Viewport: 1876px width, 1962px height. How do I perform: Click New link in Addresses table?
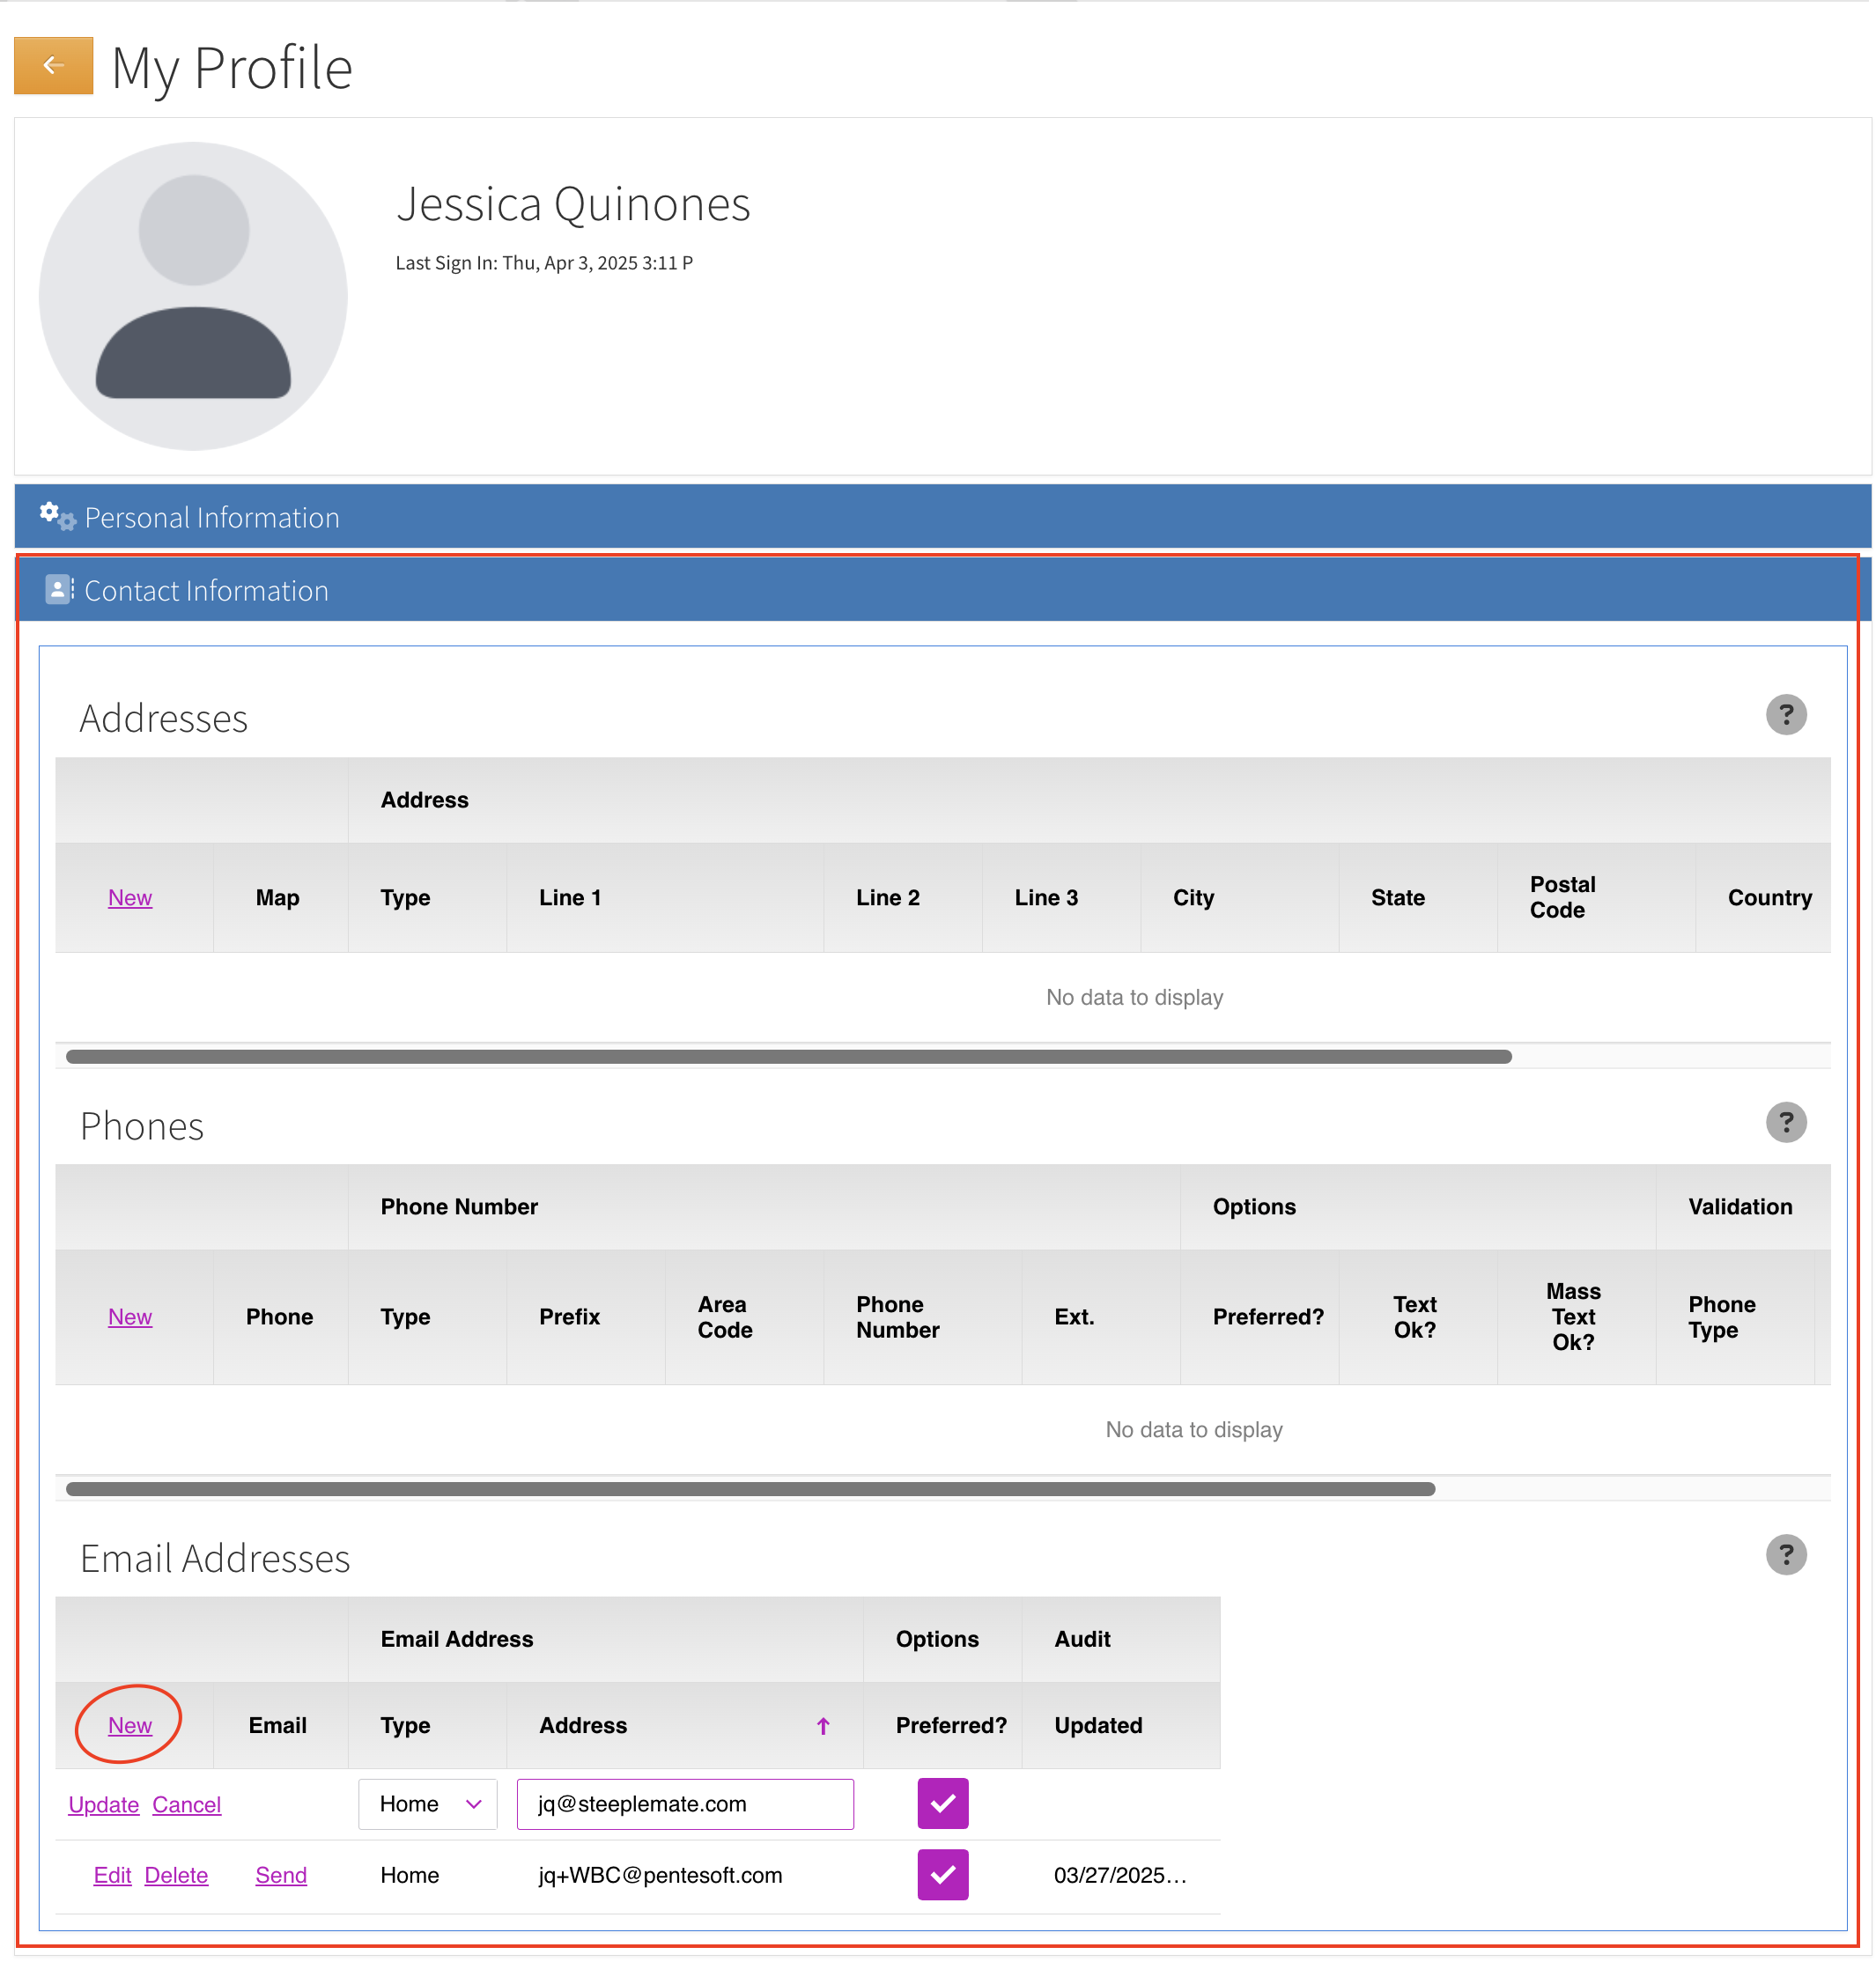point(130,898)
